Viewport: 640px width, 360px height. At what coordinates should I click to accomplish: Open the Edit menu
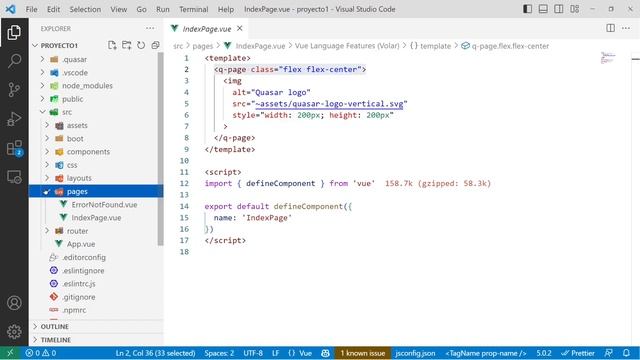[53, 9]
